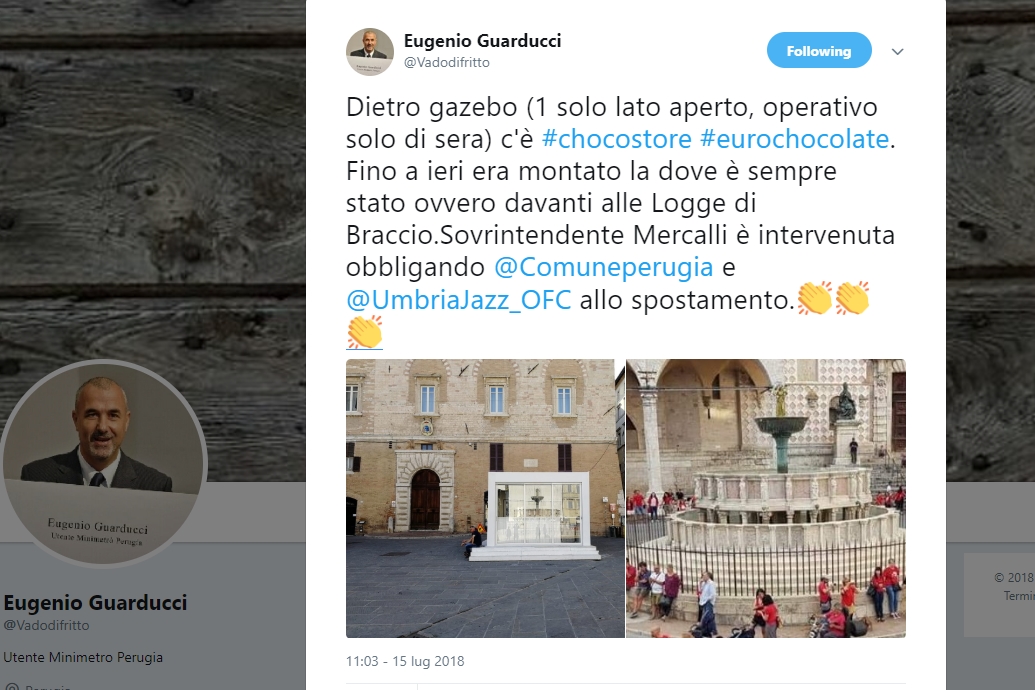This screenshot has height=690, width=1035.
Task: Visit the @UmbriaJazz_OFC mention
Action: click(x=459, y=300)
